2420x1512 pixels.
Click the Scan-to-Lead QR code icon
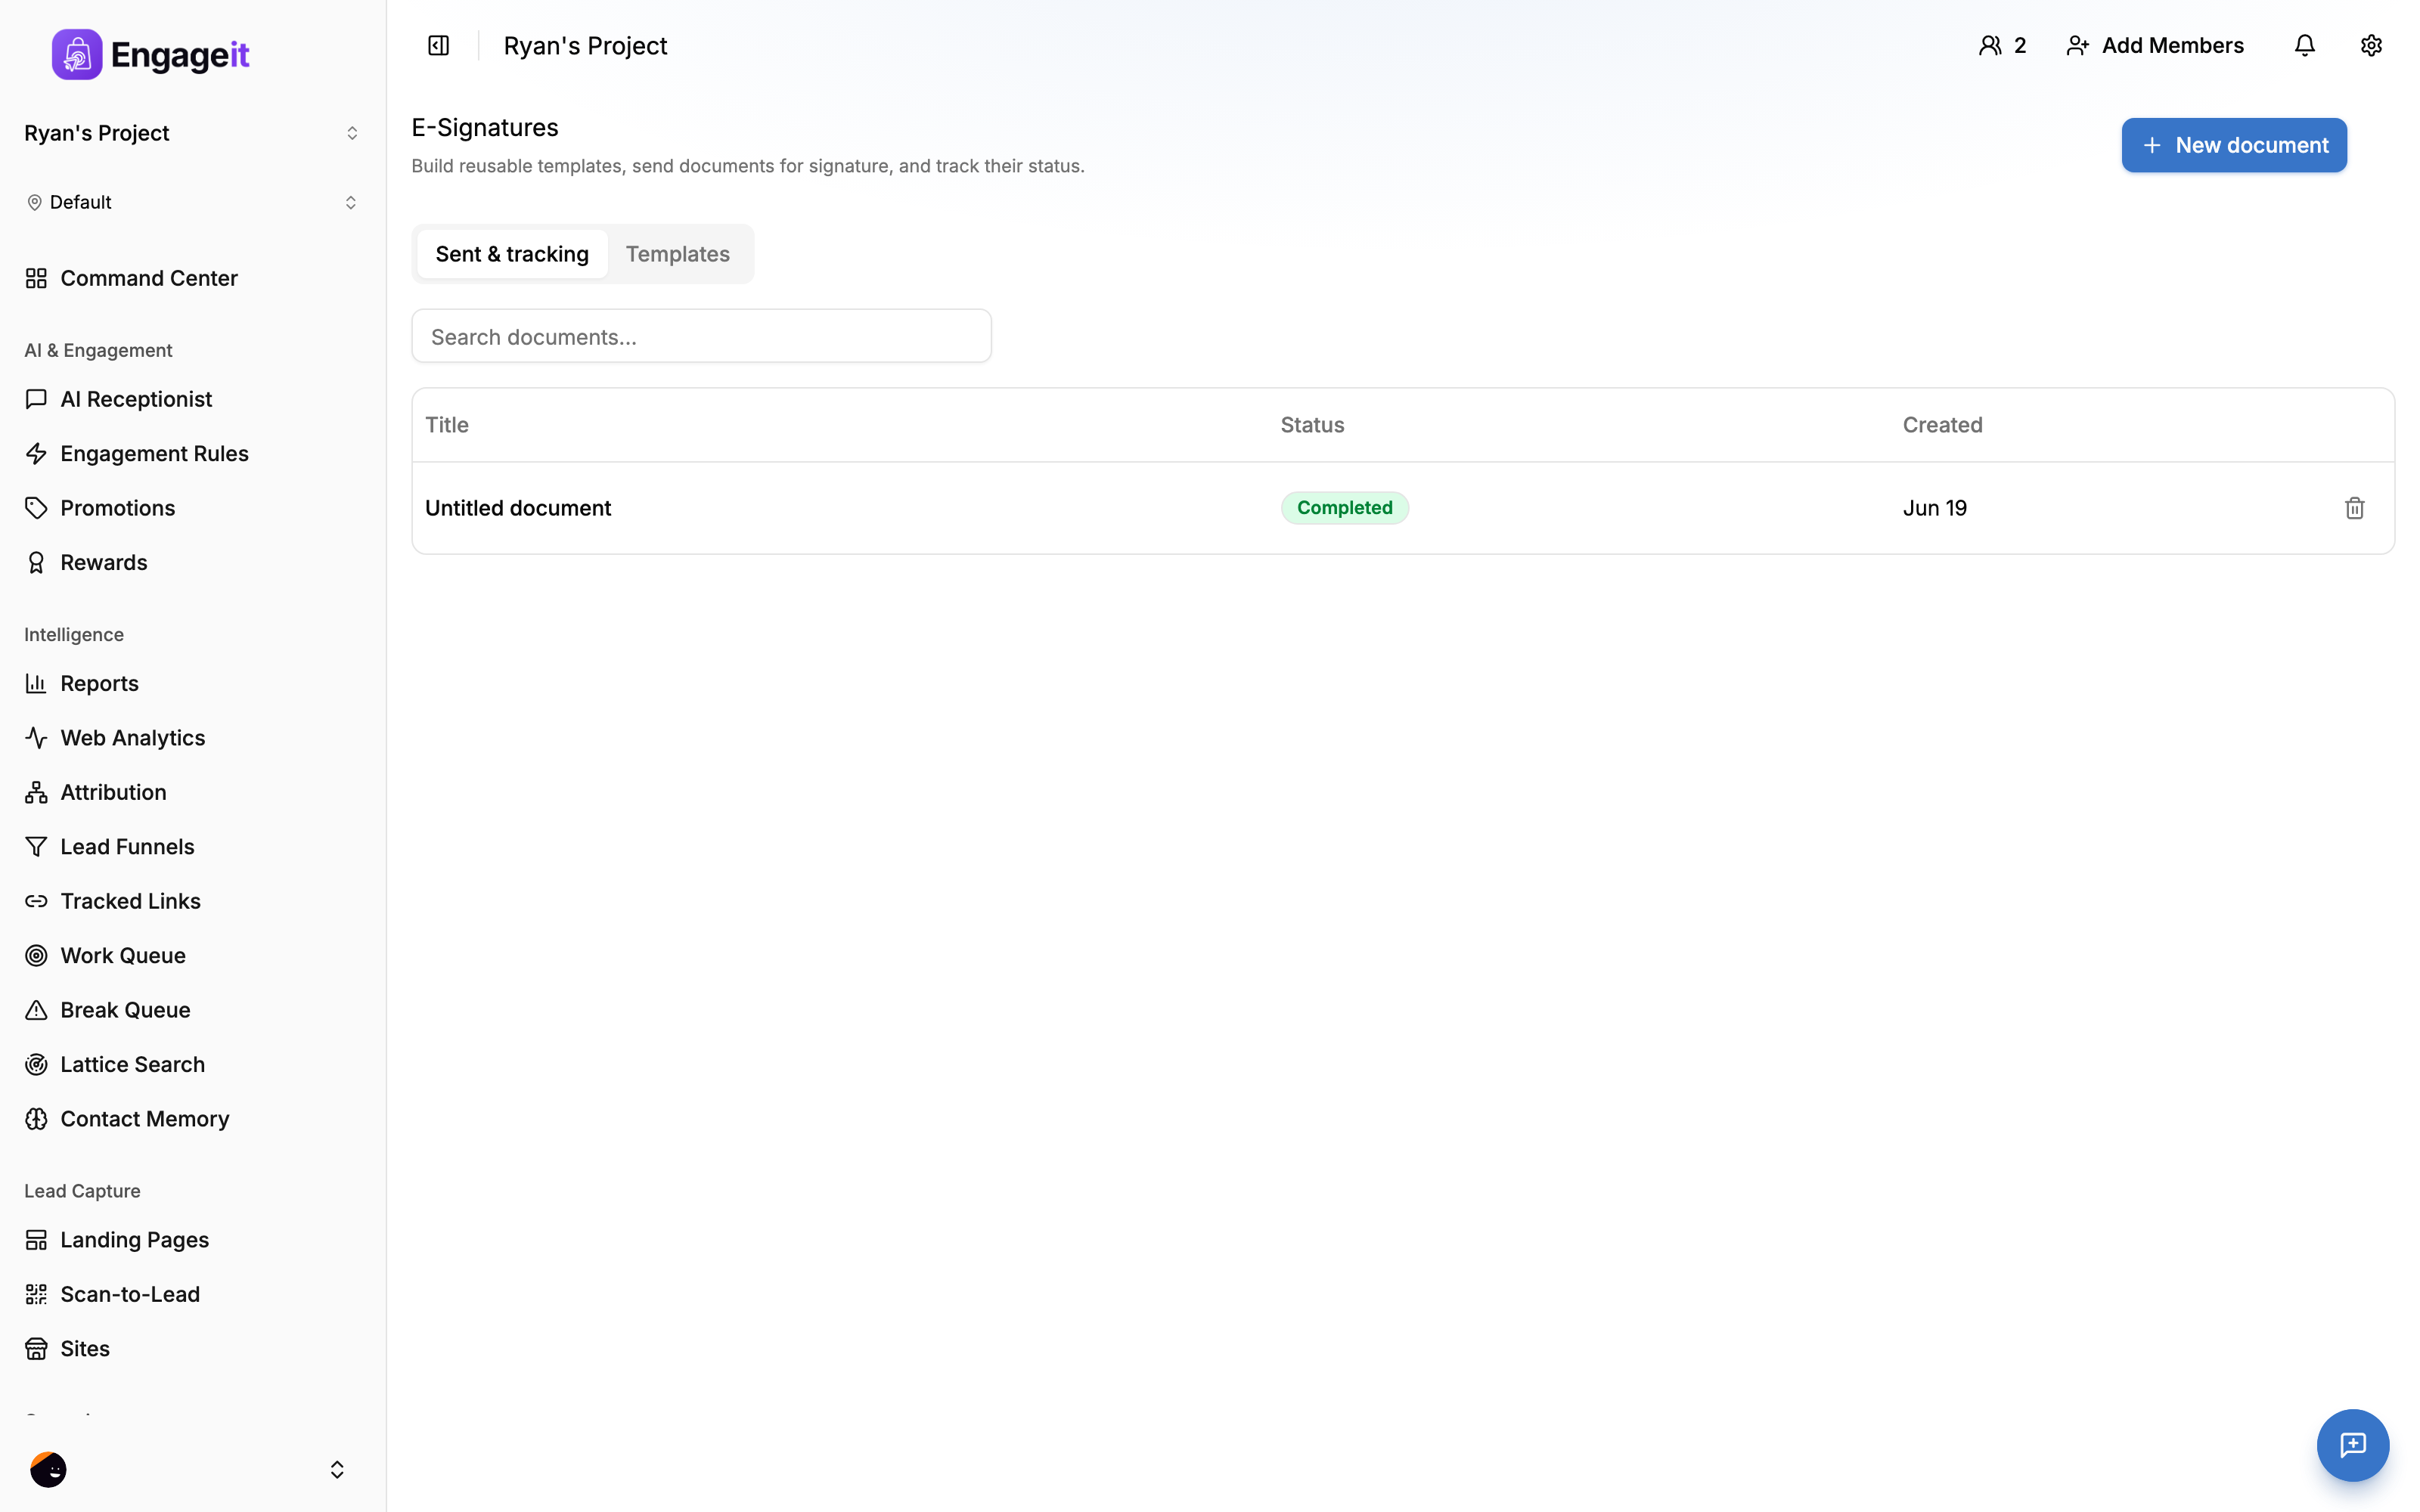(36, 1295)
